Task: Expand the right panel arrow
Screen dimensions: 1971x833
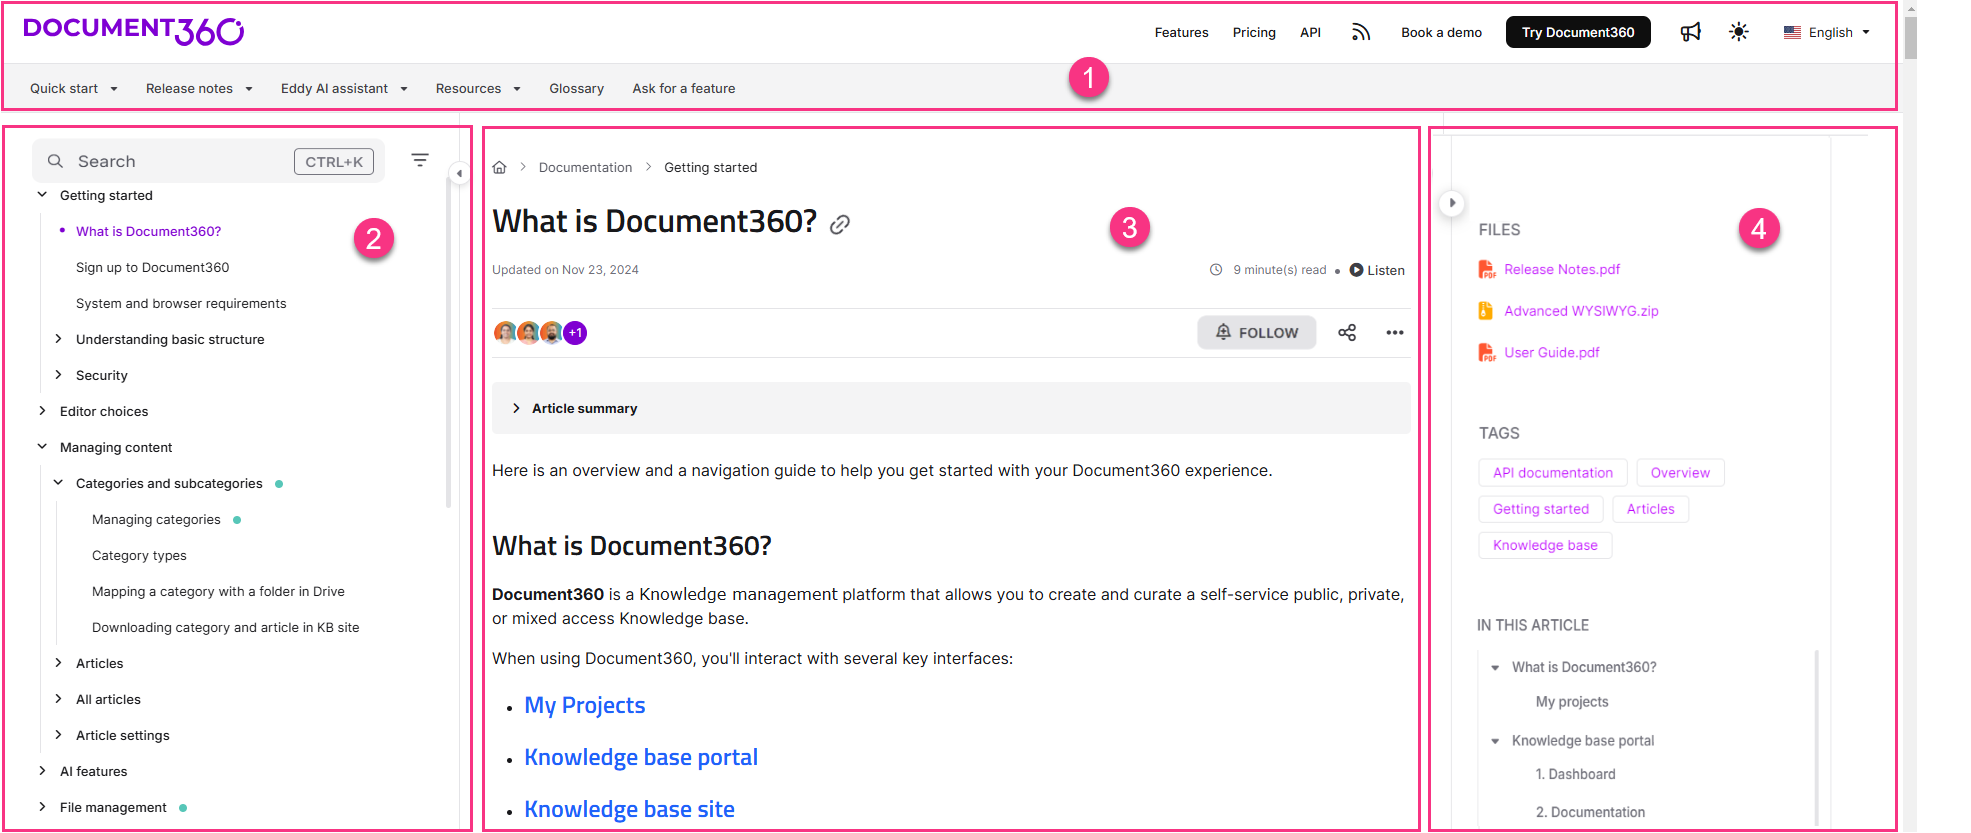Action: click(x=1452, y=203)
